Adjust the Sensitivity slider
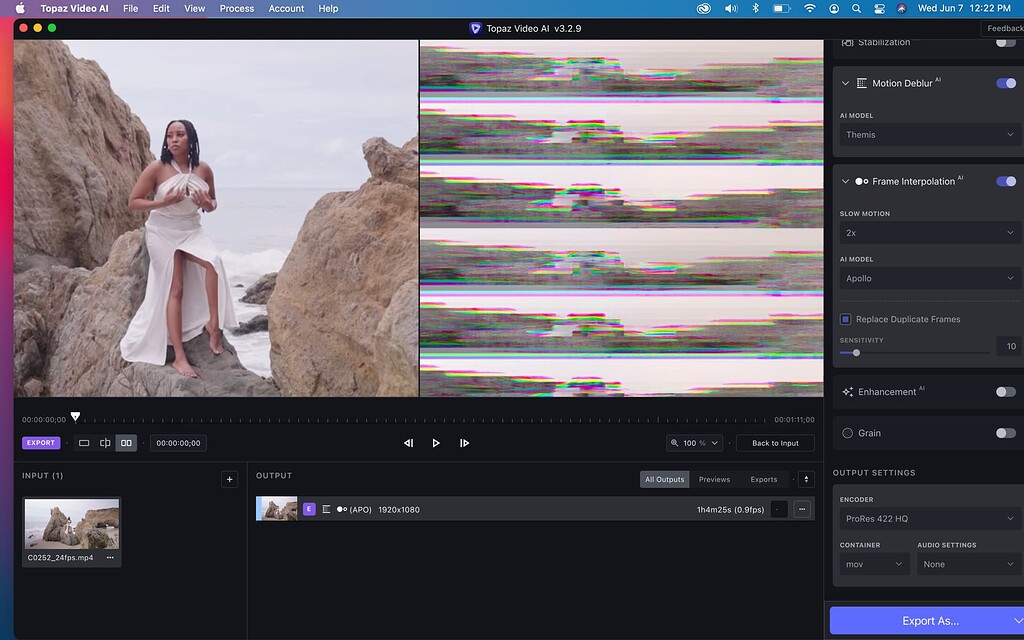This screenshot has height=640, width=1024. click(858, 352)
